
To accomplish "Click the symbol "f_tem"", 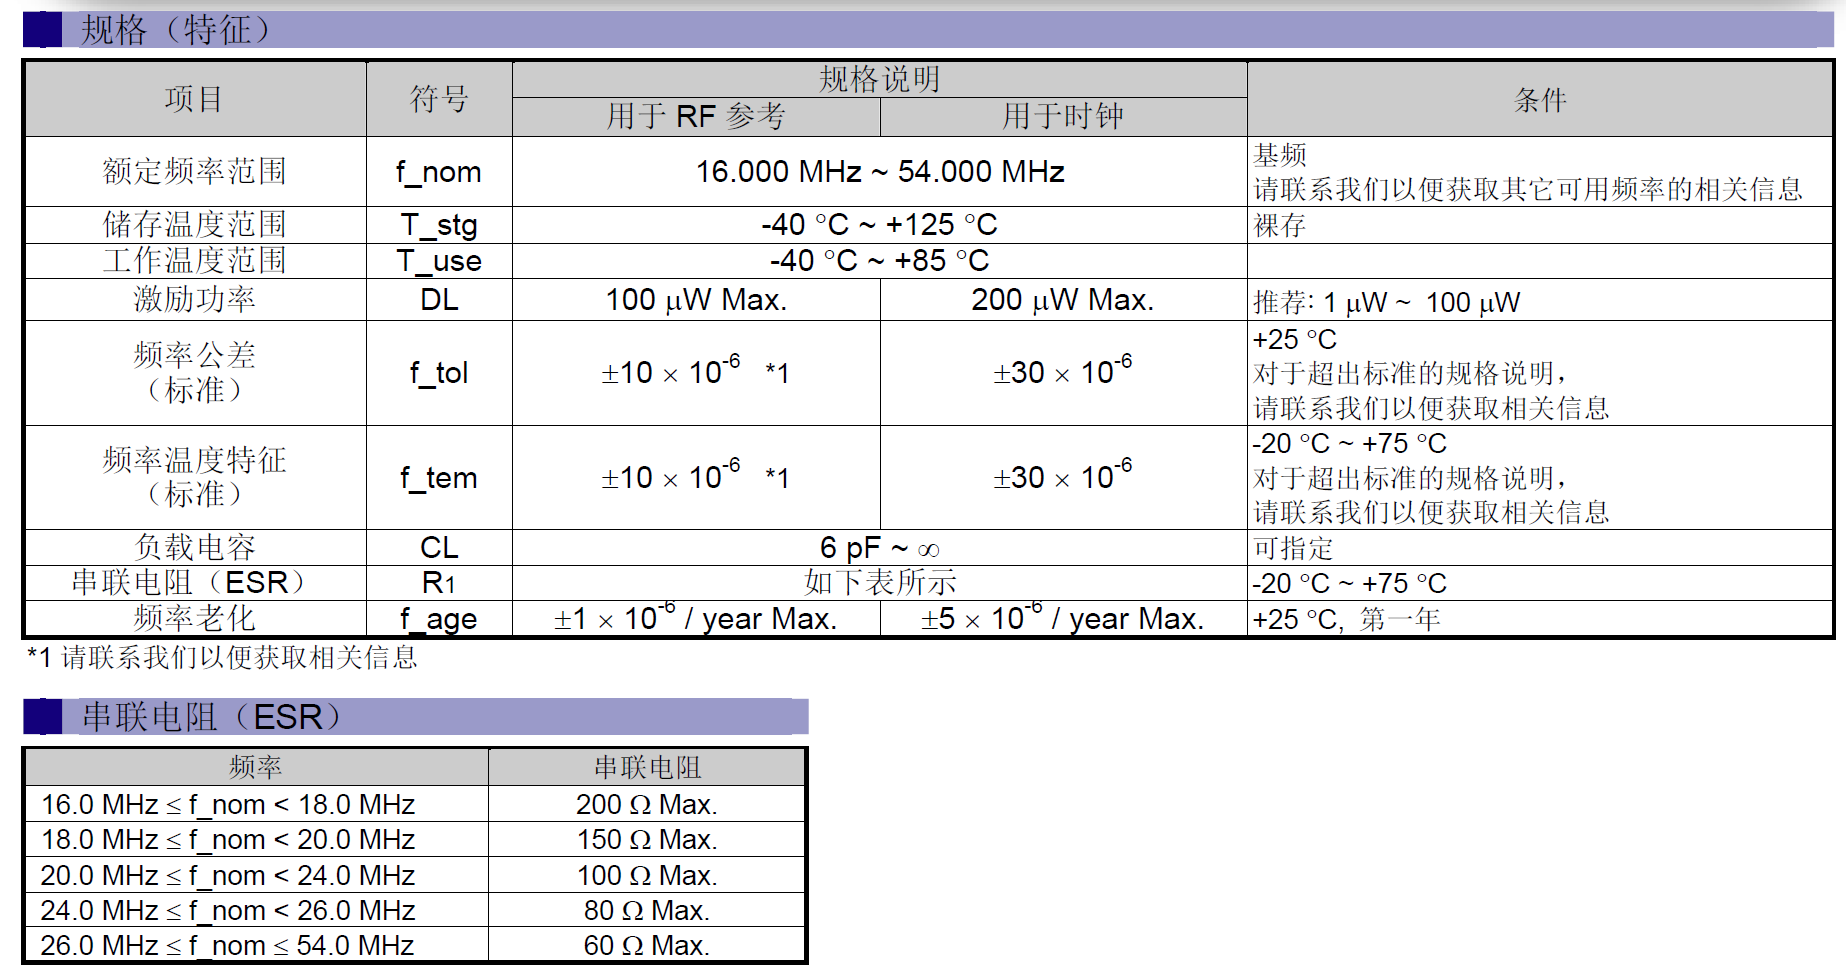I will 439,478.
